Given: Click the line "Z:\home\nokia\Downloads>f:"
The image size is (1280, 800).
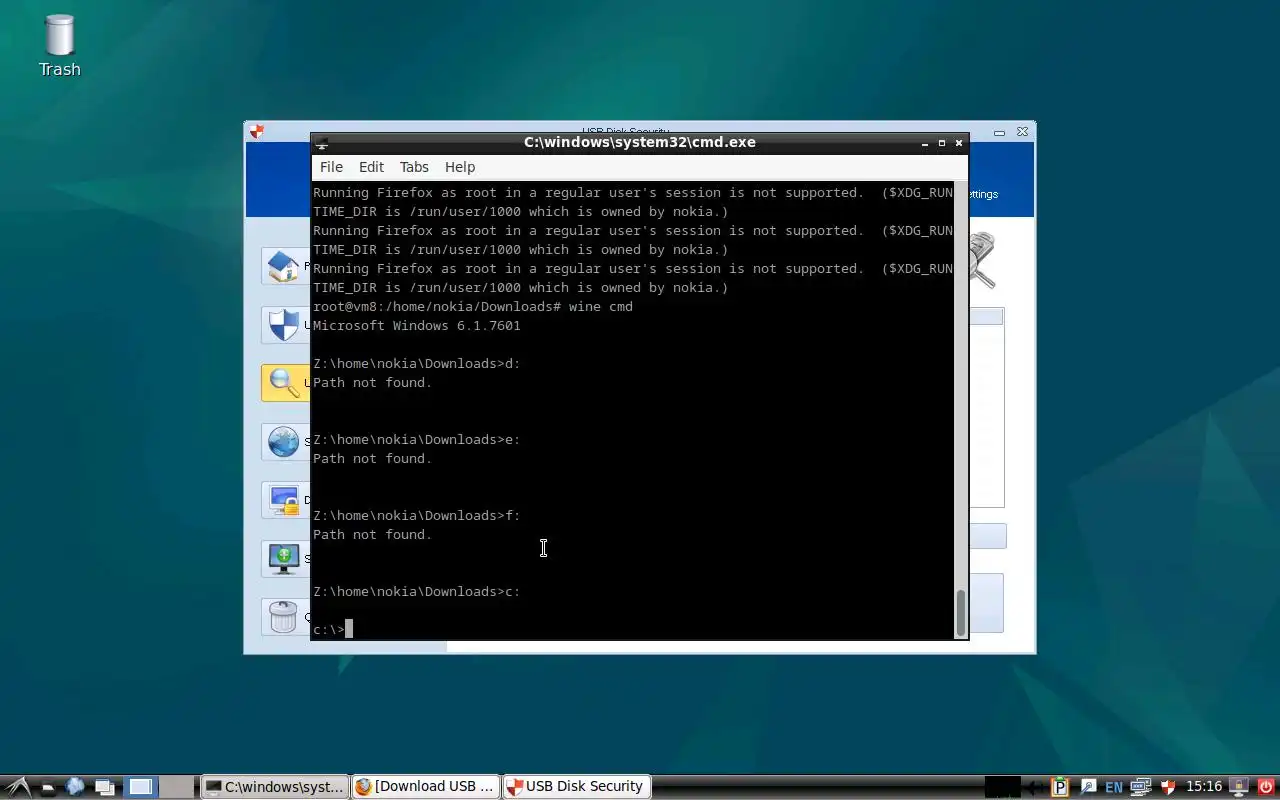Looking at the screenshot, I should [x=417, y=515].
